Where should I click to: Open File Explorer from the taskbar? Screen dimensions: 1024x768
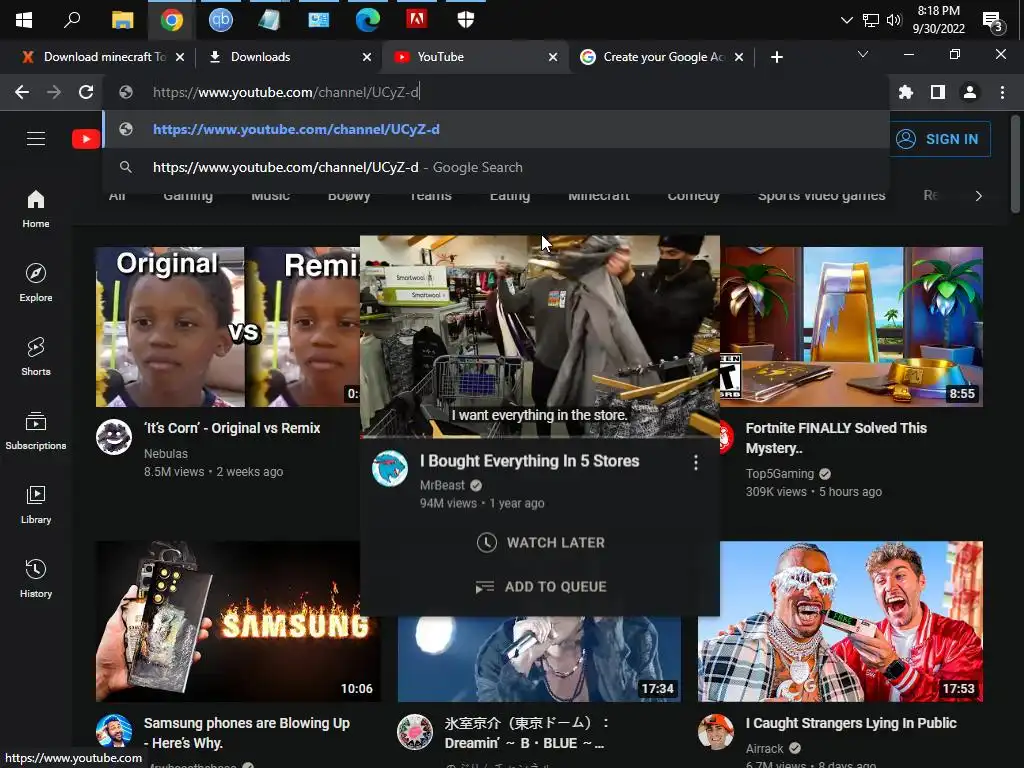(122, 20)
